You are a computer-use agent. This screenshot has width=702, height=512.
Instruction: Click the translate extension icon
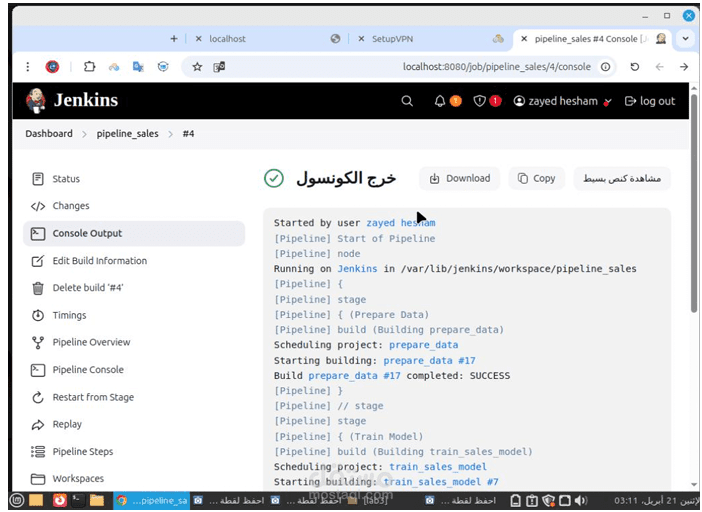[138, 67]
